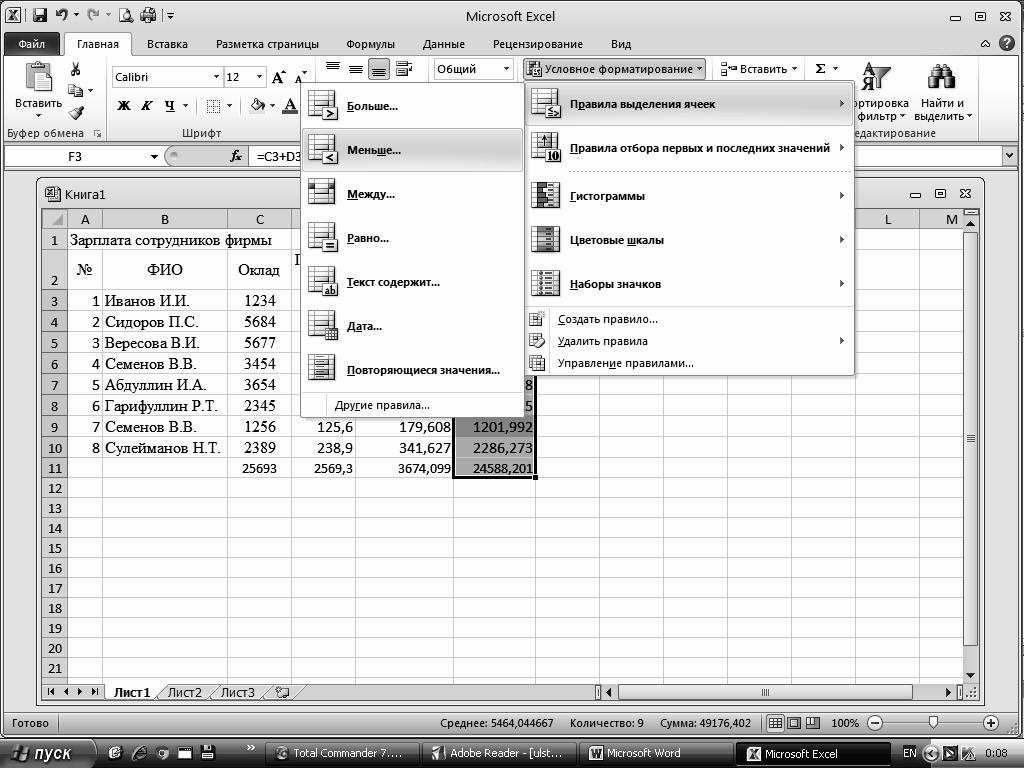Open the пуск Start button
This screenshot has height=768, width=1024.
[x=47, y=753]
